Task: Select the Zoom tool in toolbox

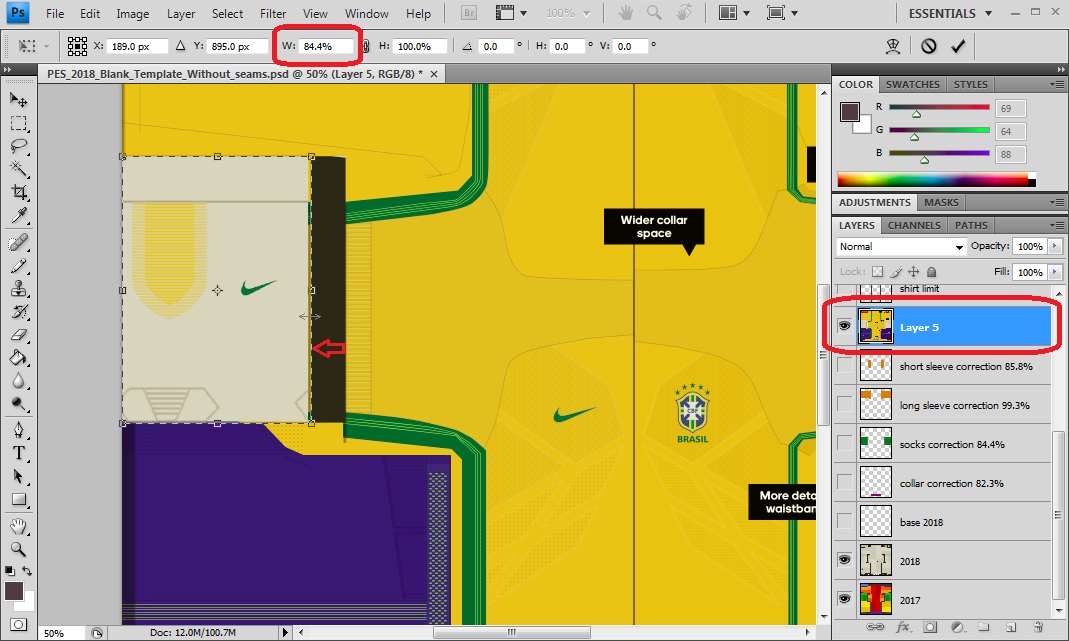Action: click(18, 549)
